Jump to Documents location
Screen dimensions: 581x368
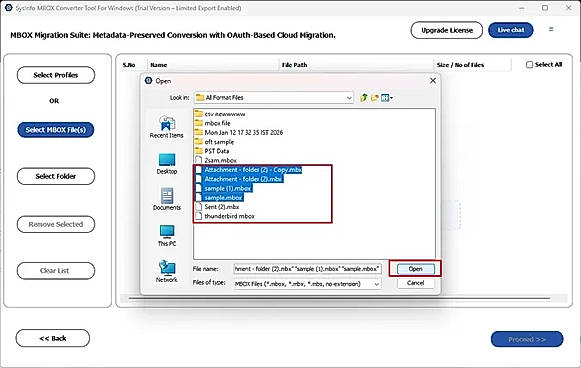click(167, 199)
